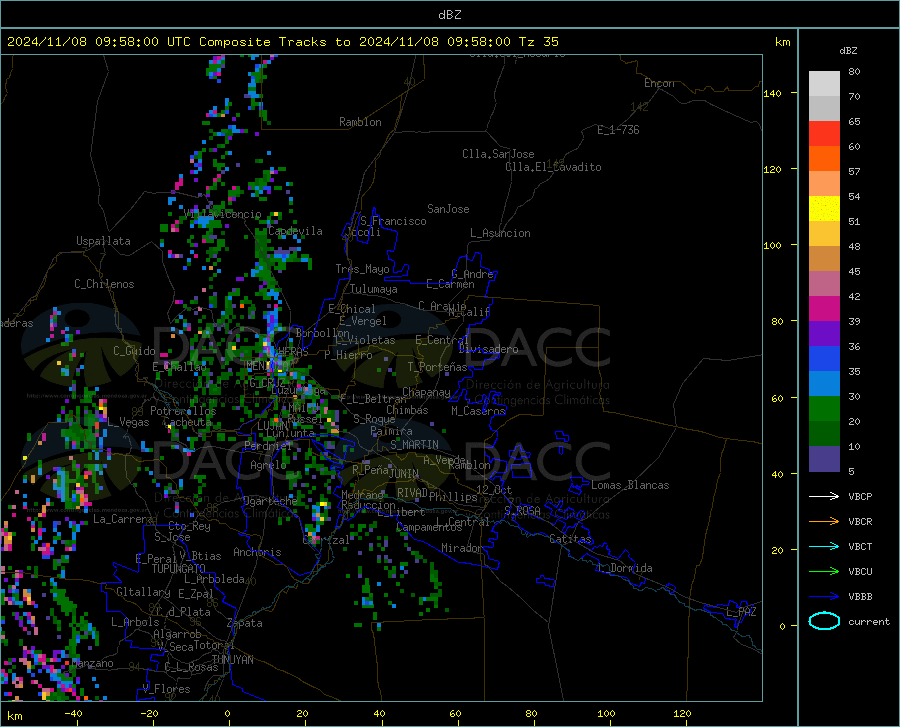Screen dimensions: 900x727
Task: Click the Agrelo label
Action: pyautogui.click(x=268, y=465)
